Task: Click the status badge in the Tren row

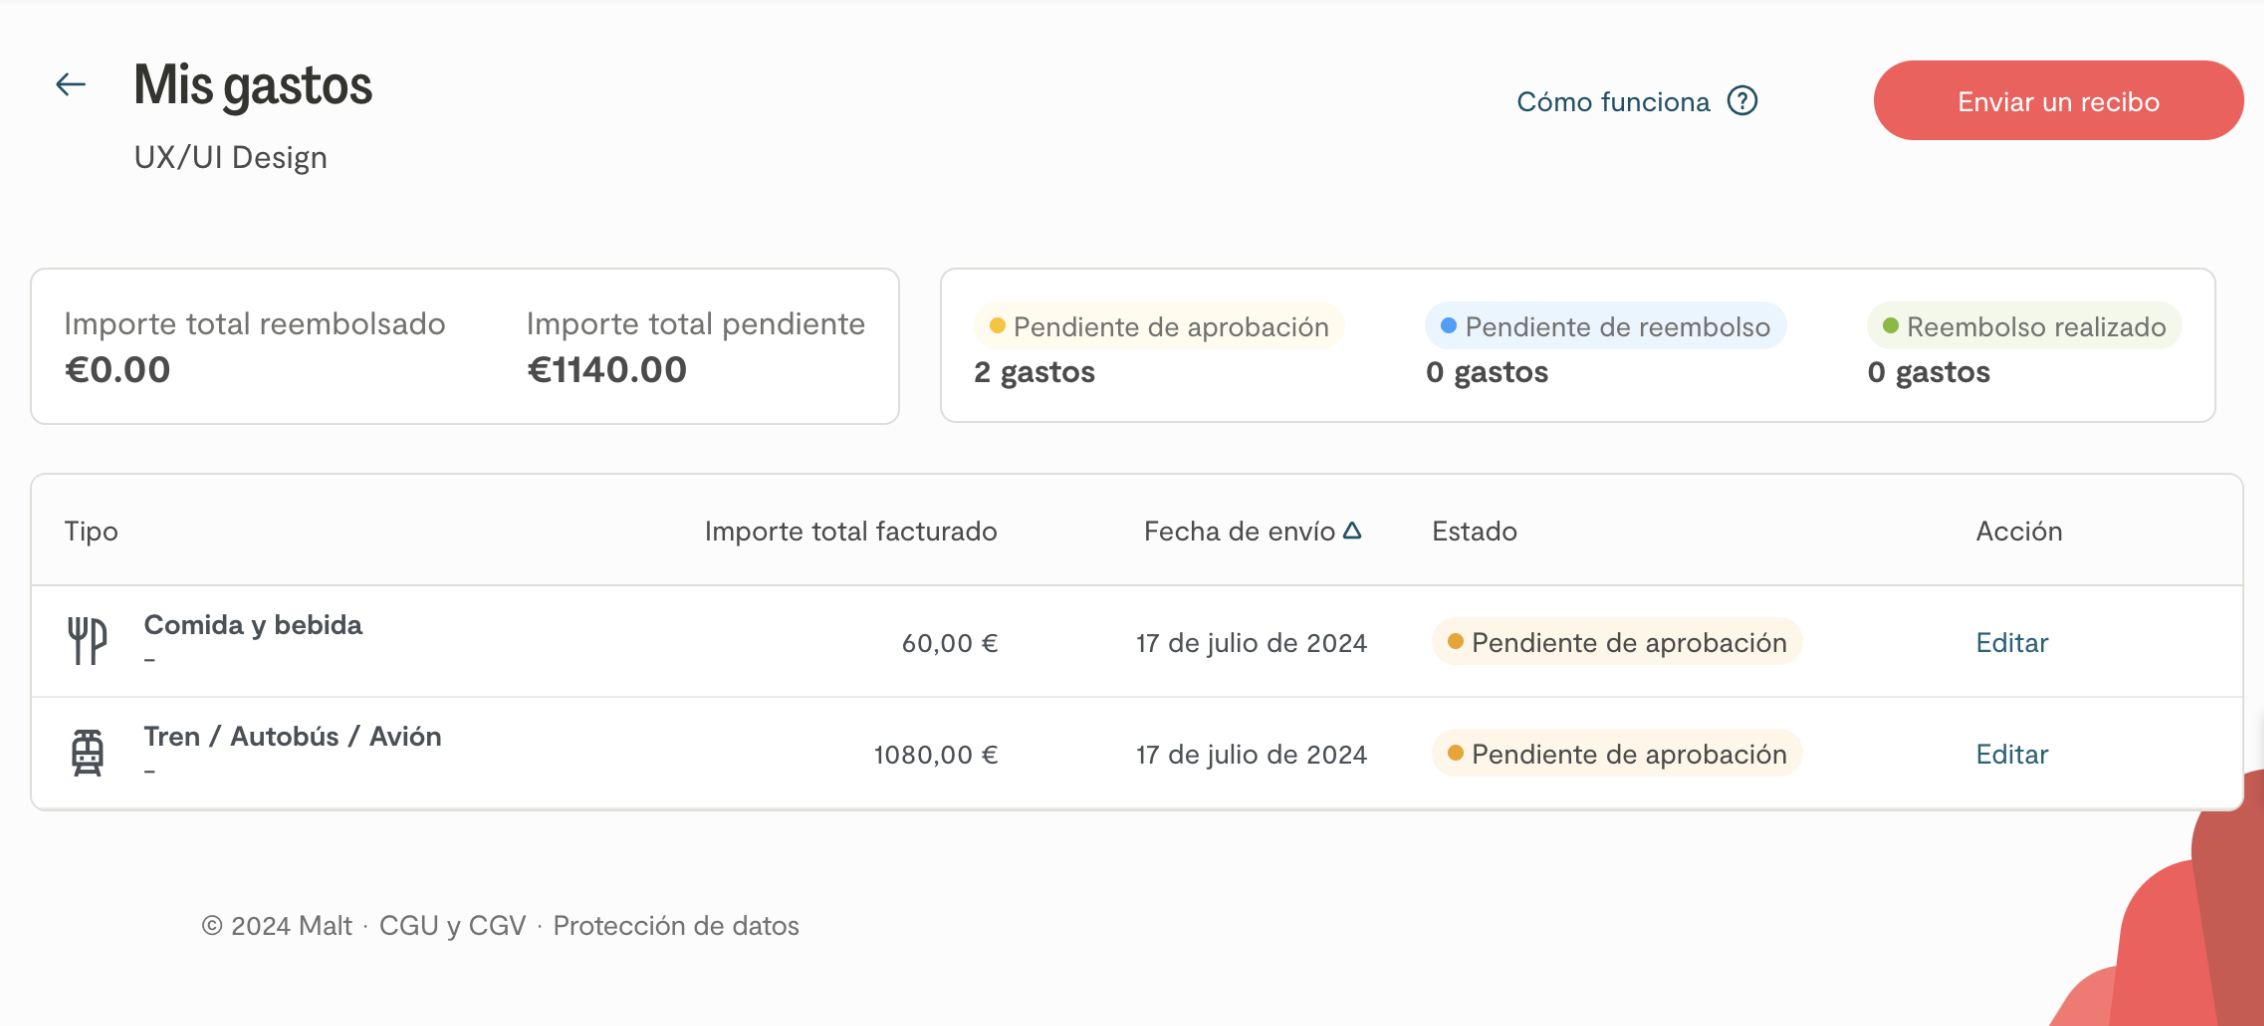Action: tap(1616, 754)
